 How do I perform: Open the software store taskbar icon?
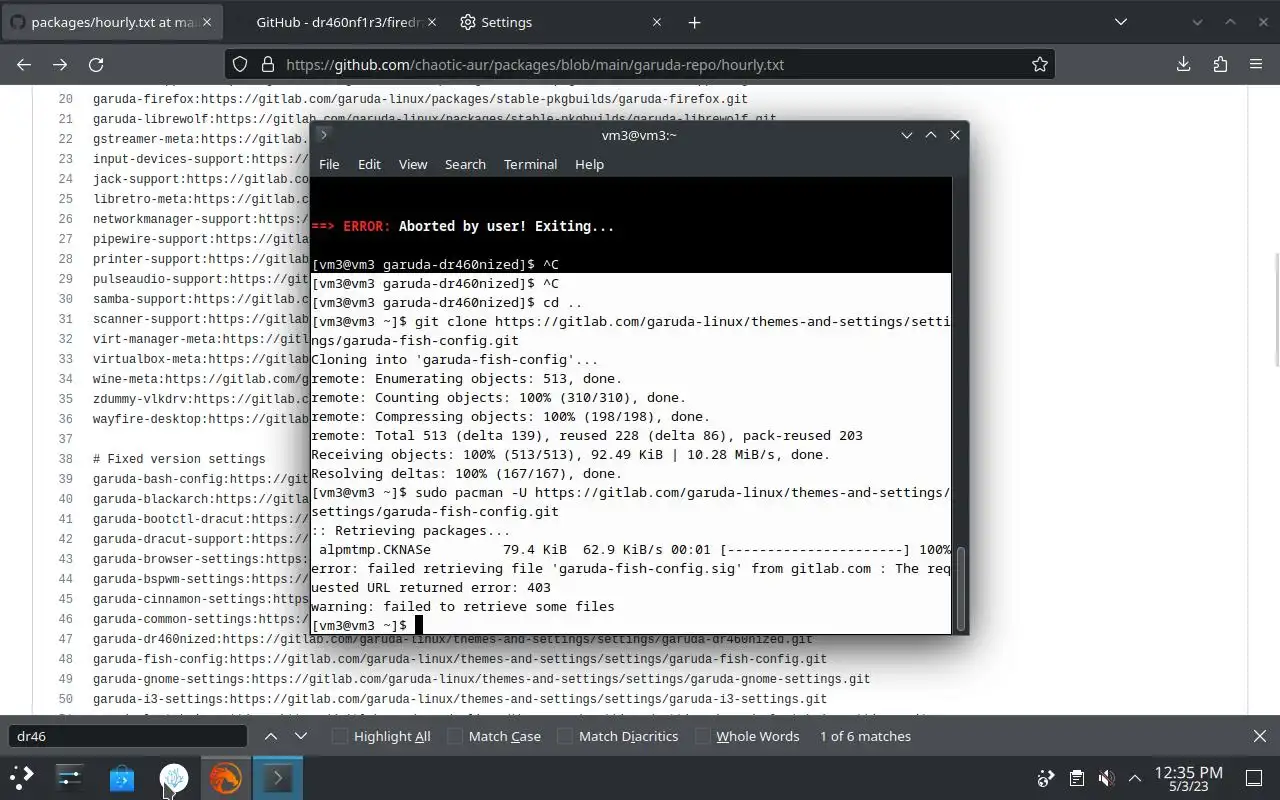(x=122, y=777)
